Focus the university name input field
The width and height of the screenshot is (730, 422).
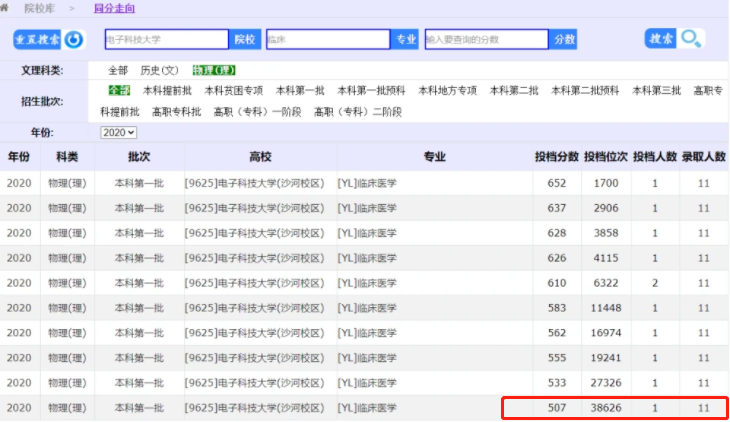click(167, 40)
